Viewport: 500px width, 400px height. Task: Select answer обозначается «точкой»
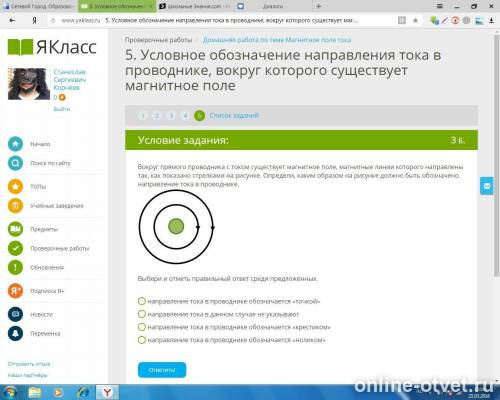coord(142,301)
